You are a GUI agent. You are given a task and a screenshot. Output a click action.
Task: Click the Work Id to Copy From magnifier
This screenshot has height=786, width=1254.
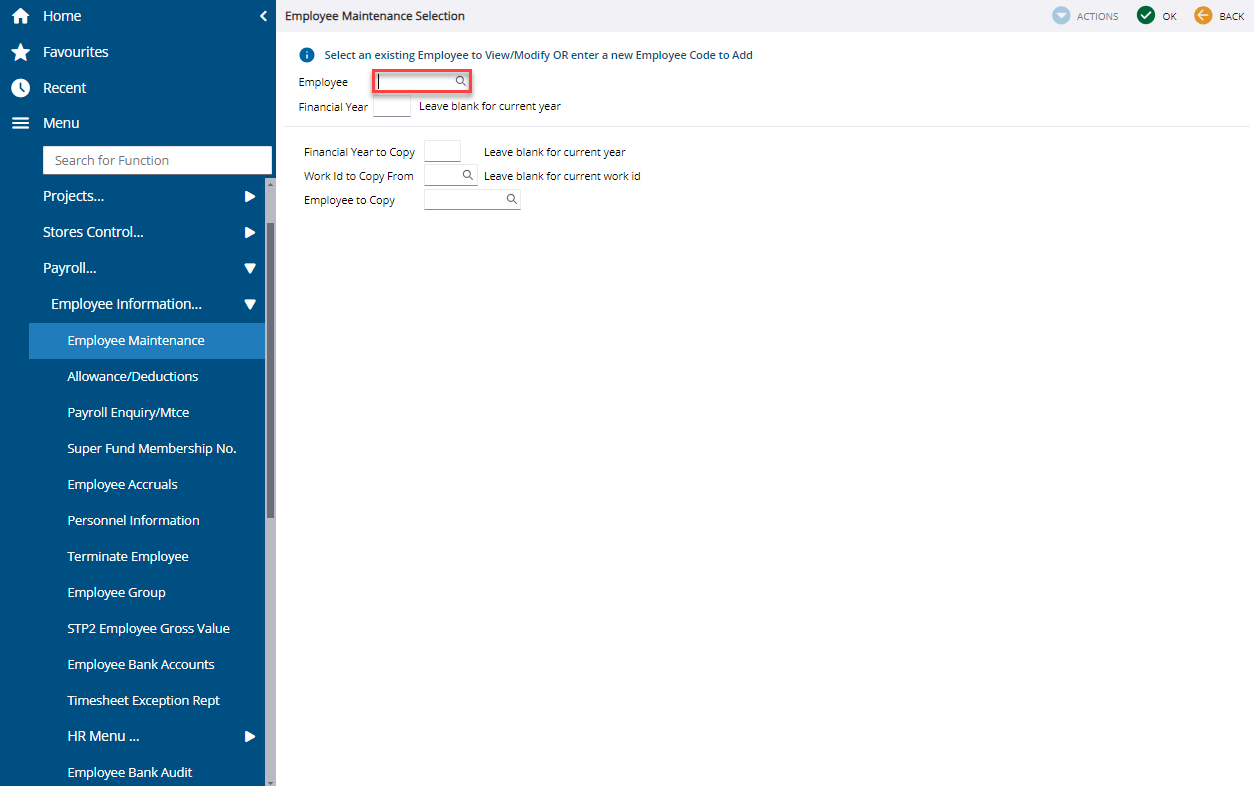468,175
